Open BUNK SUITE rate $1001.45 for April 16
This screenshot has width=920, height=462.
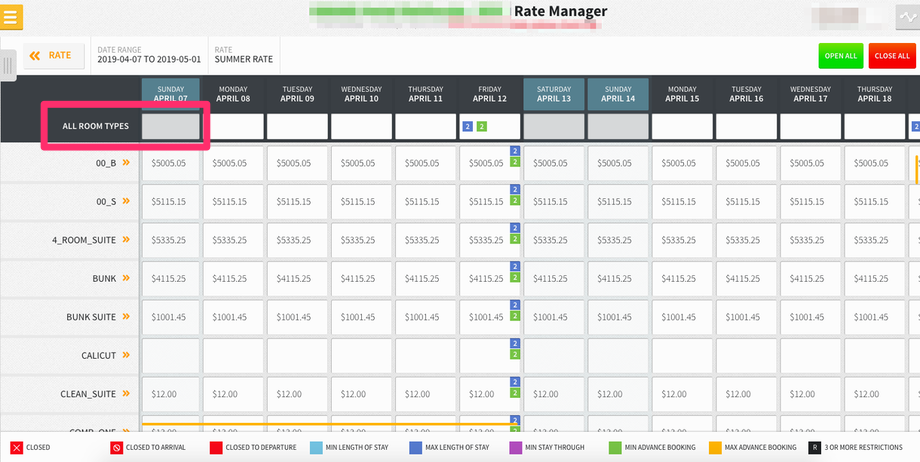pos(746,317)
